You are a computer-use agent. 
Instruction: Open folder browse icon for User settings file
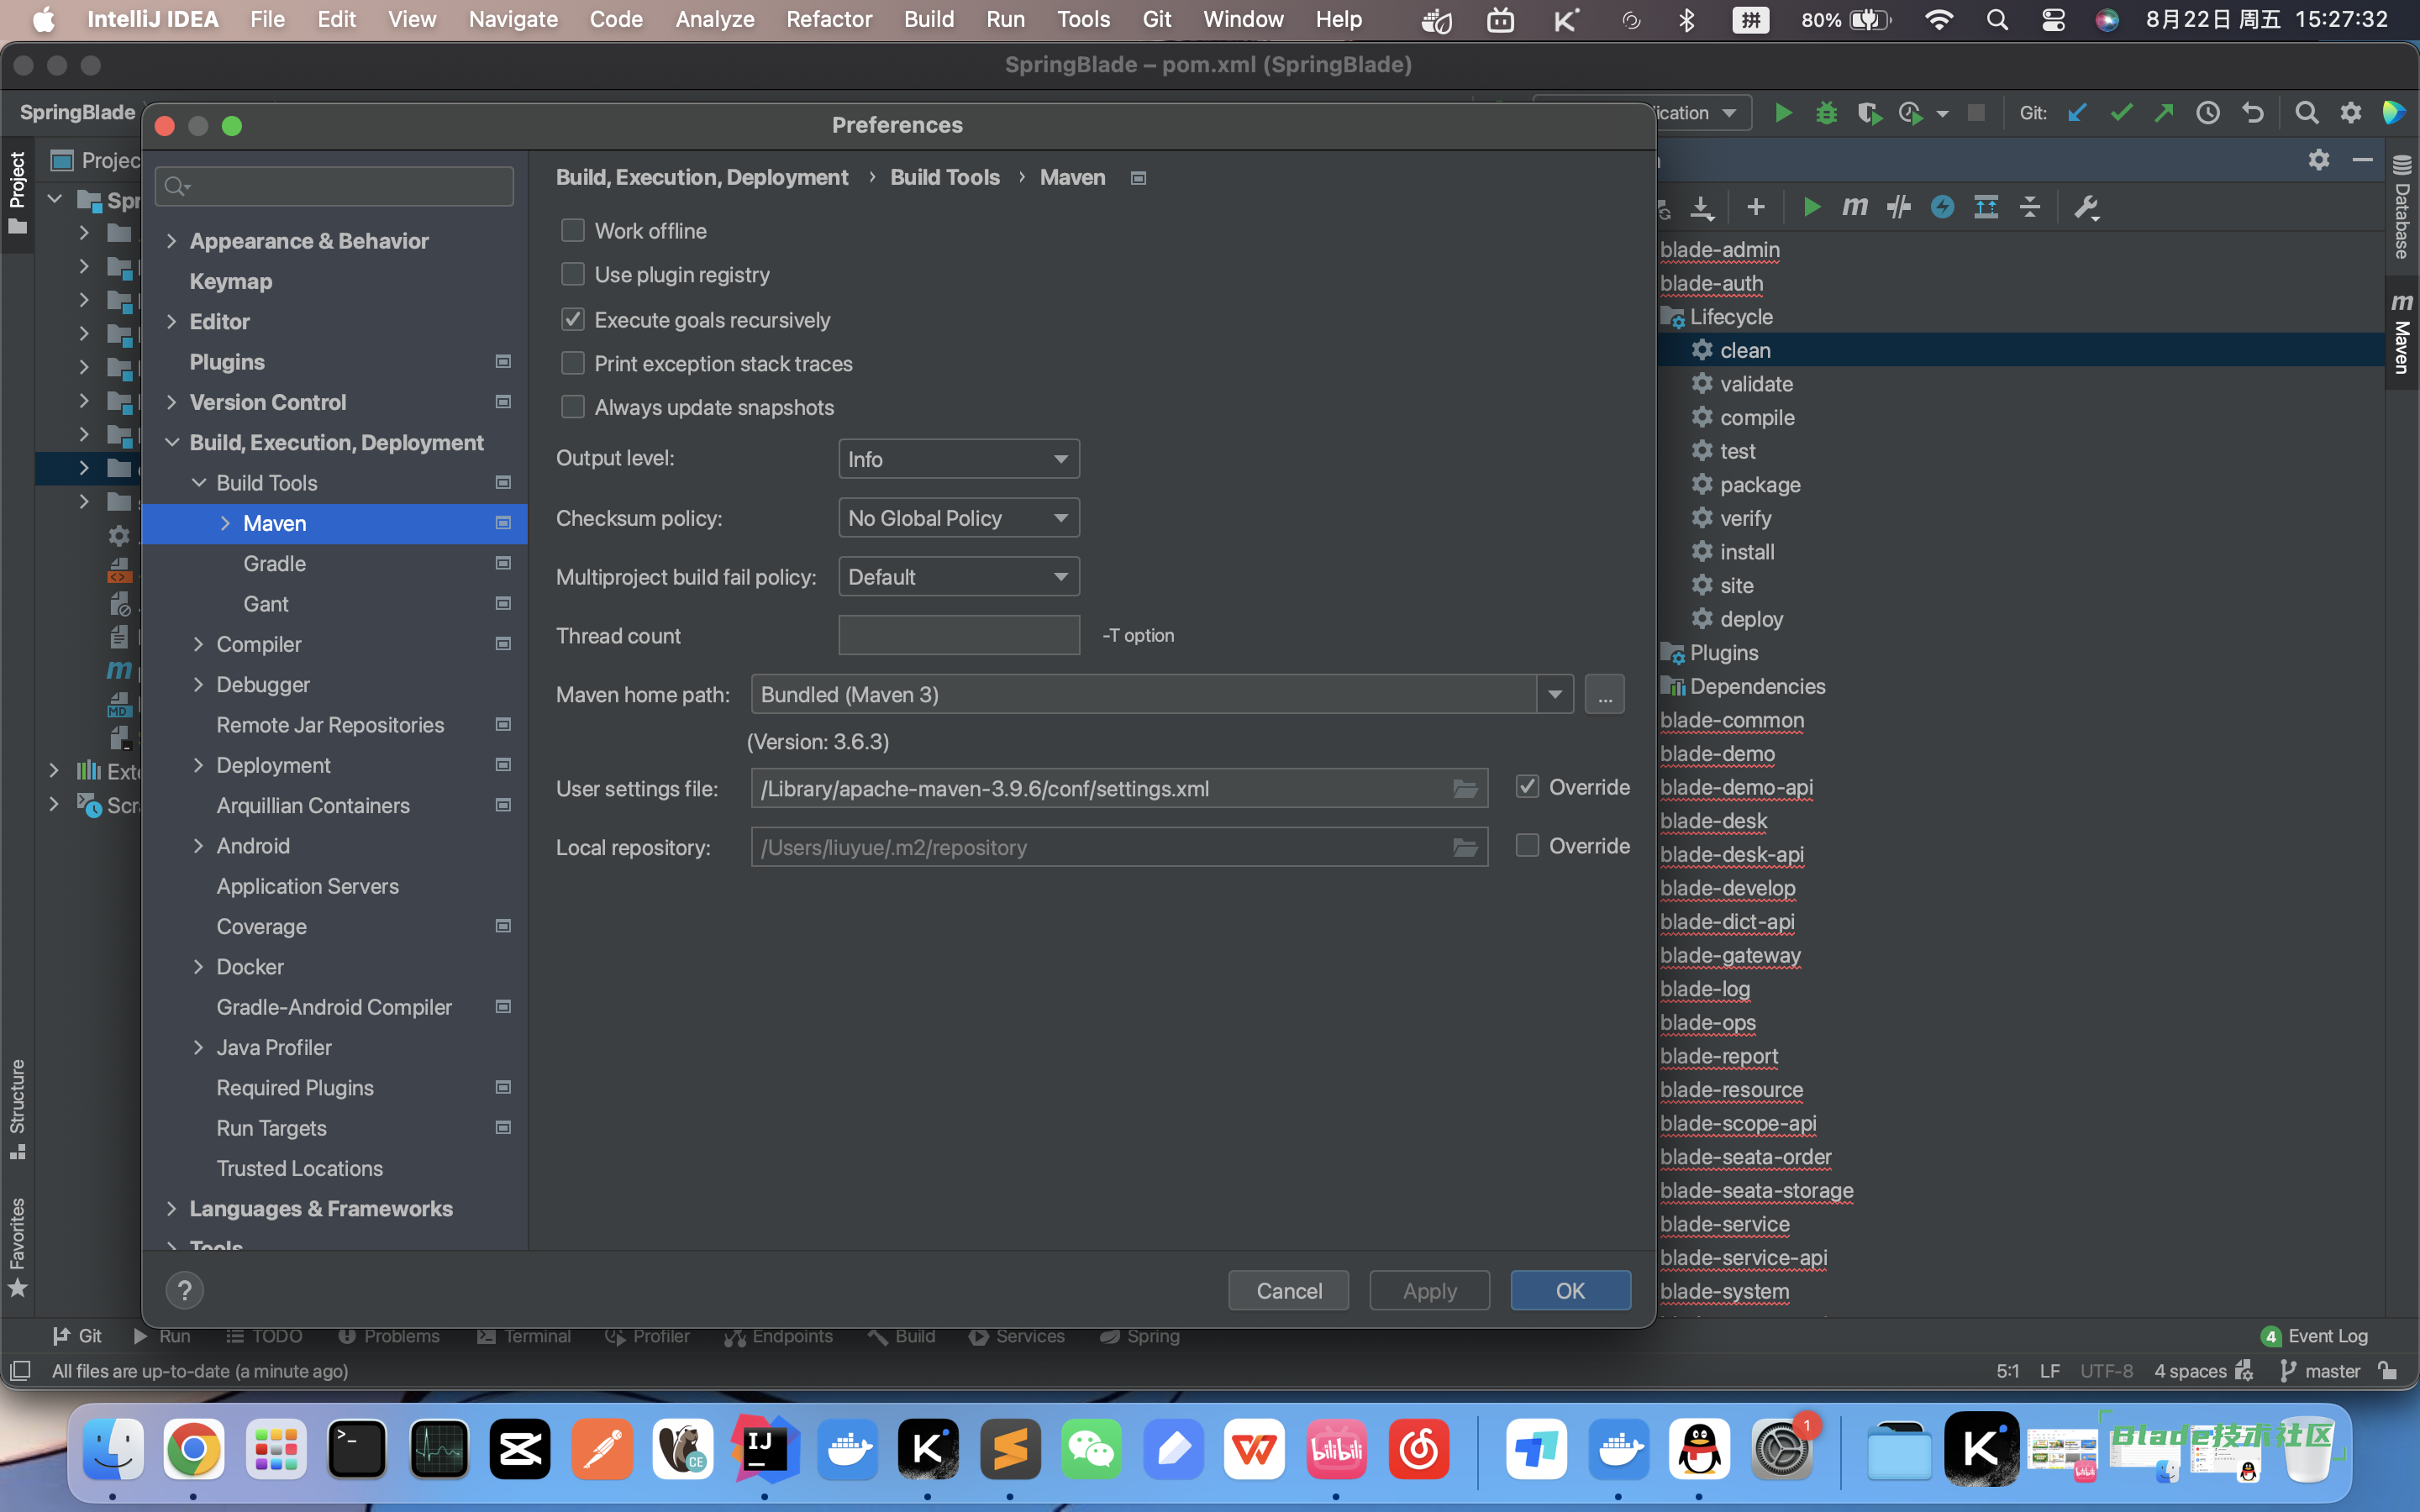click(x=1465, y=789)
